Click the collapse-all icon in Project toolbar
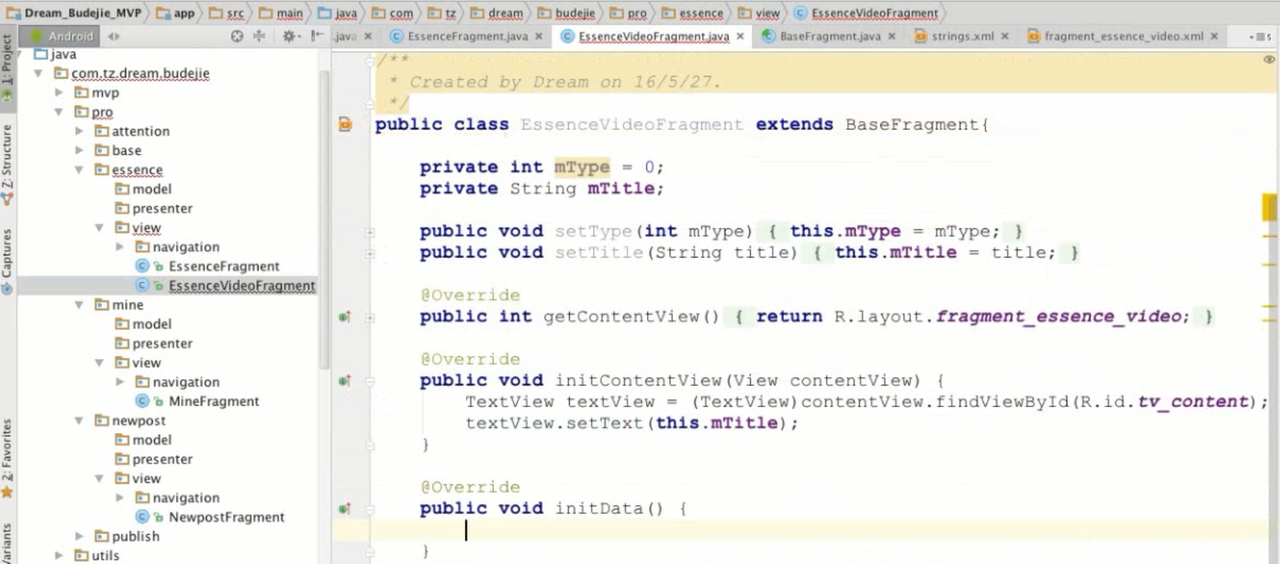This screenshot has height=564, width=1280. click(259, 36)
